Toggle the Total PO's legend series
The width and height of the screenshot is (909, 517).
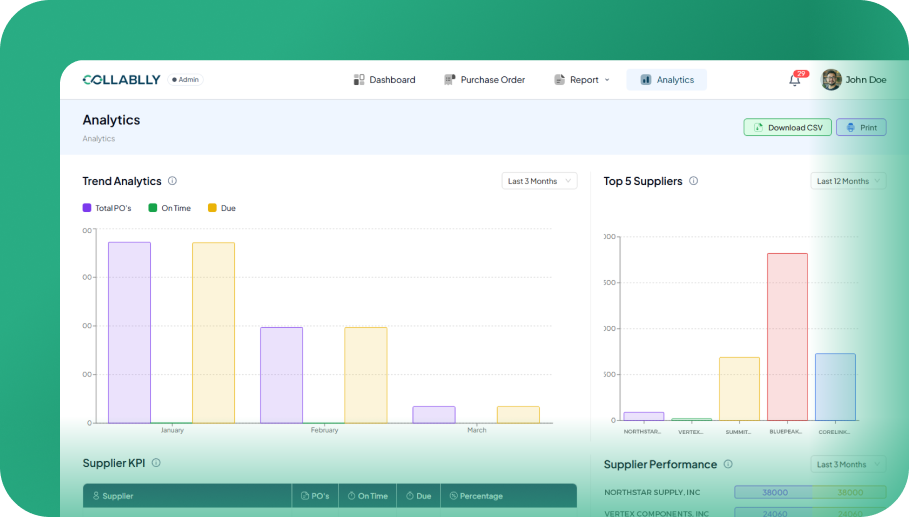tap(107, 208)
